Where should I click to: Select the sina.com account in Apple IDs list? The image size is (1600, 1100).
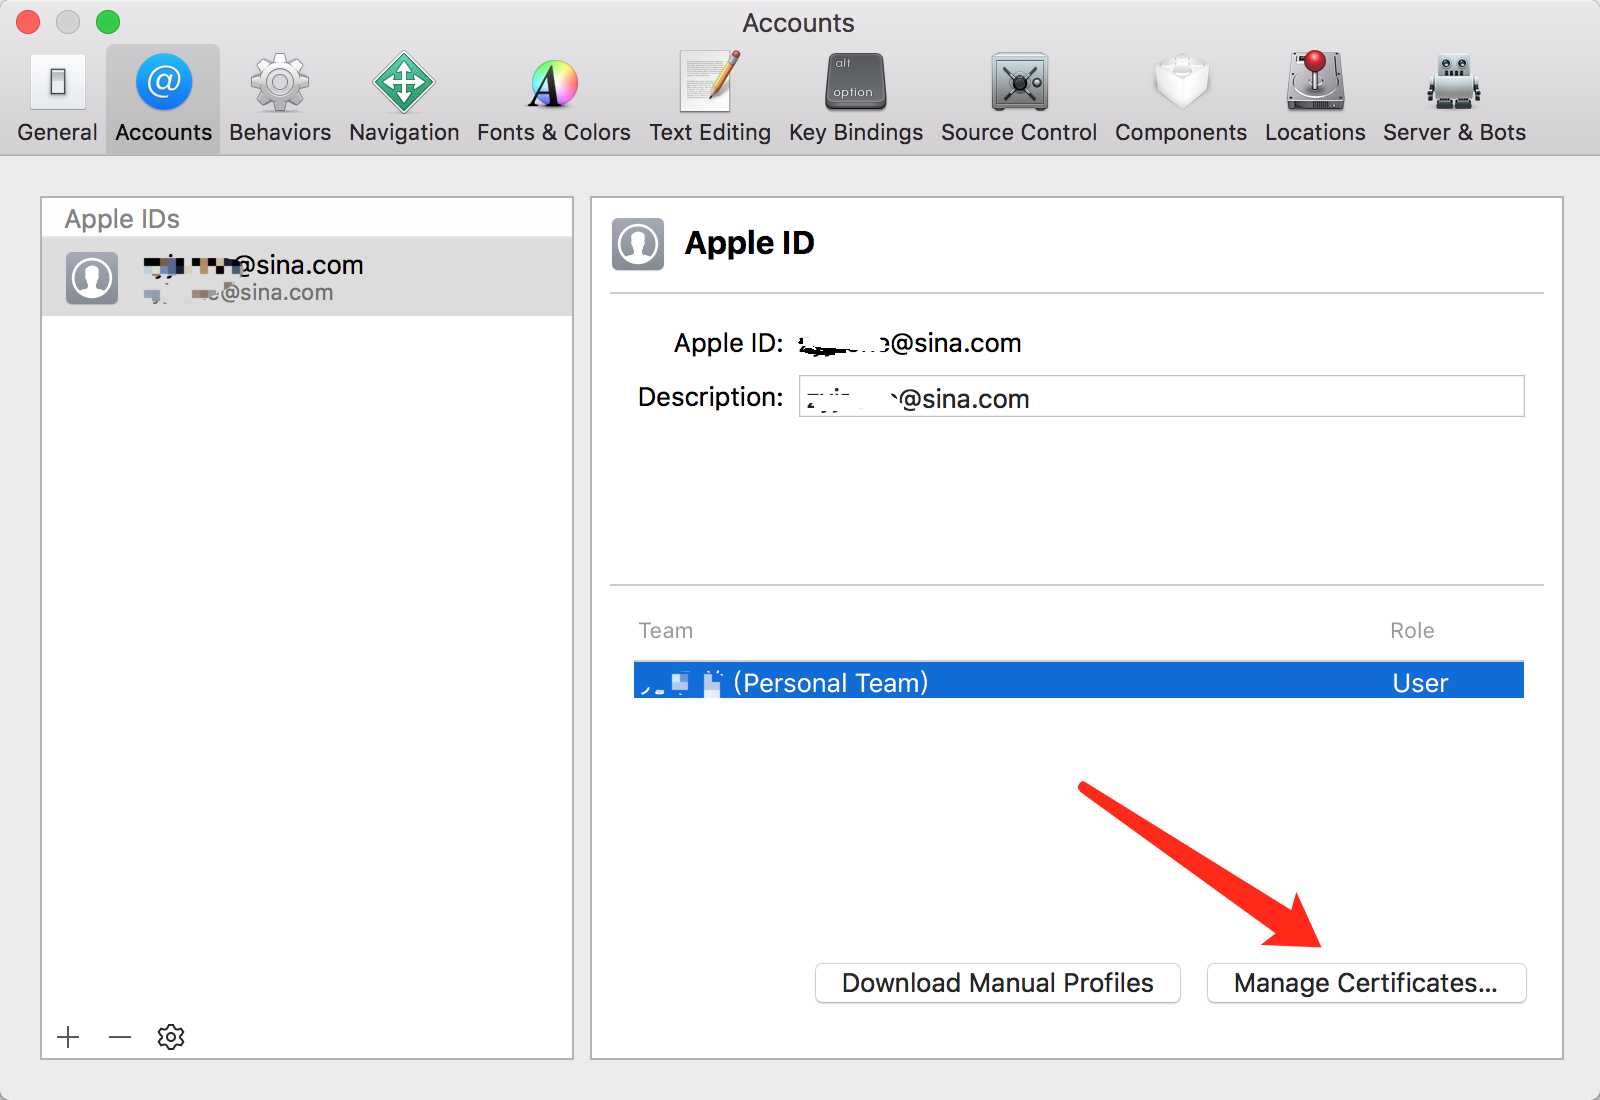(307, 277)
